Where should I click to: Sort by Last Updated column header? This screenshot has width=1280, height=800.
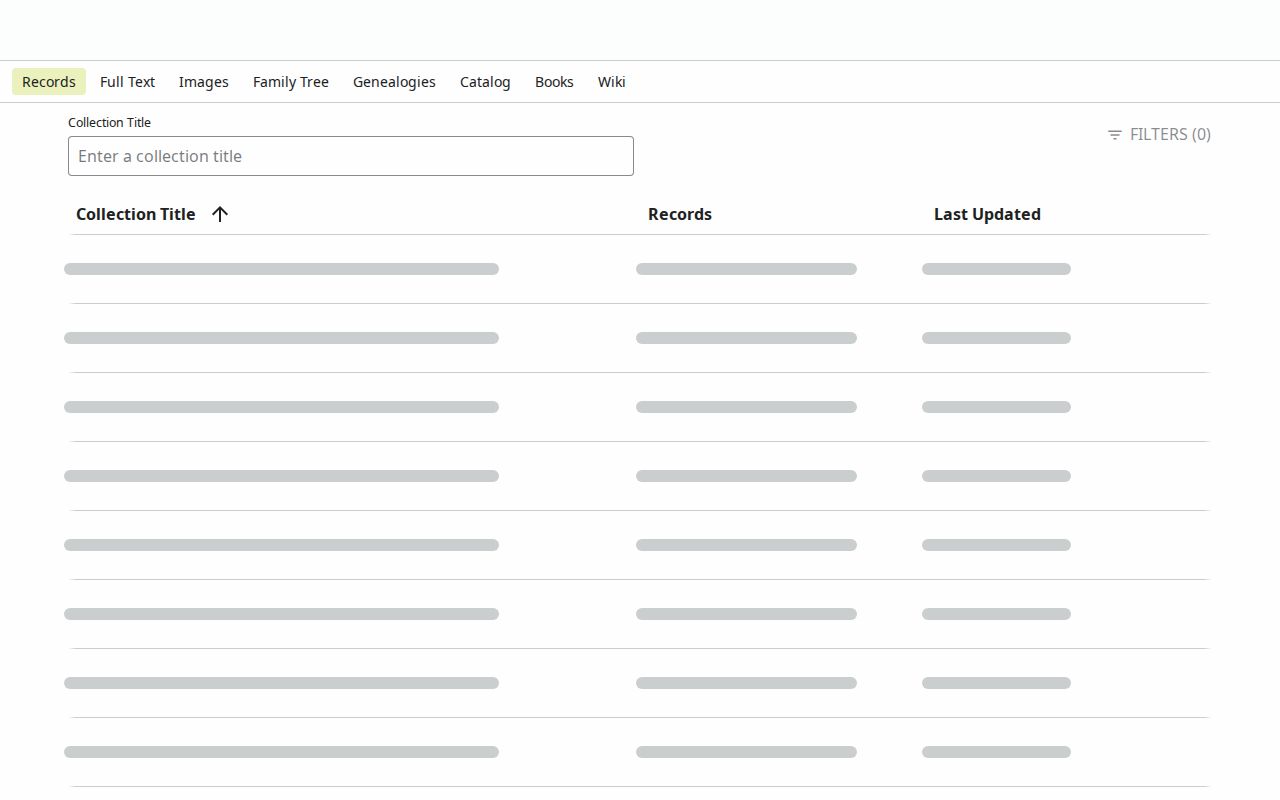pos(987,214)
